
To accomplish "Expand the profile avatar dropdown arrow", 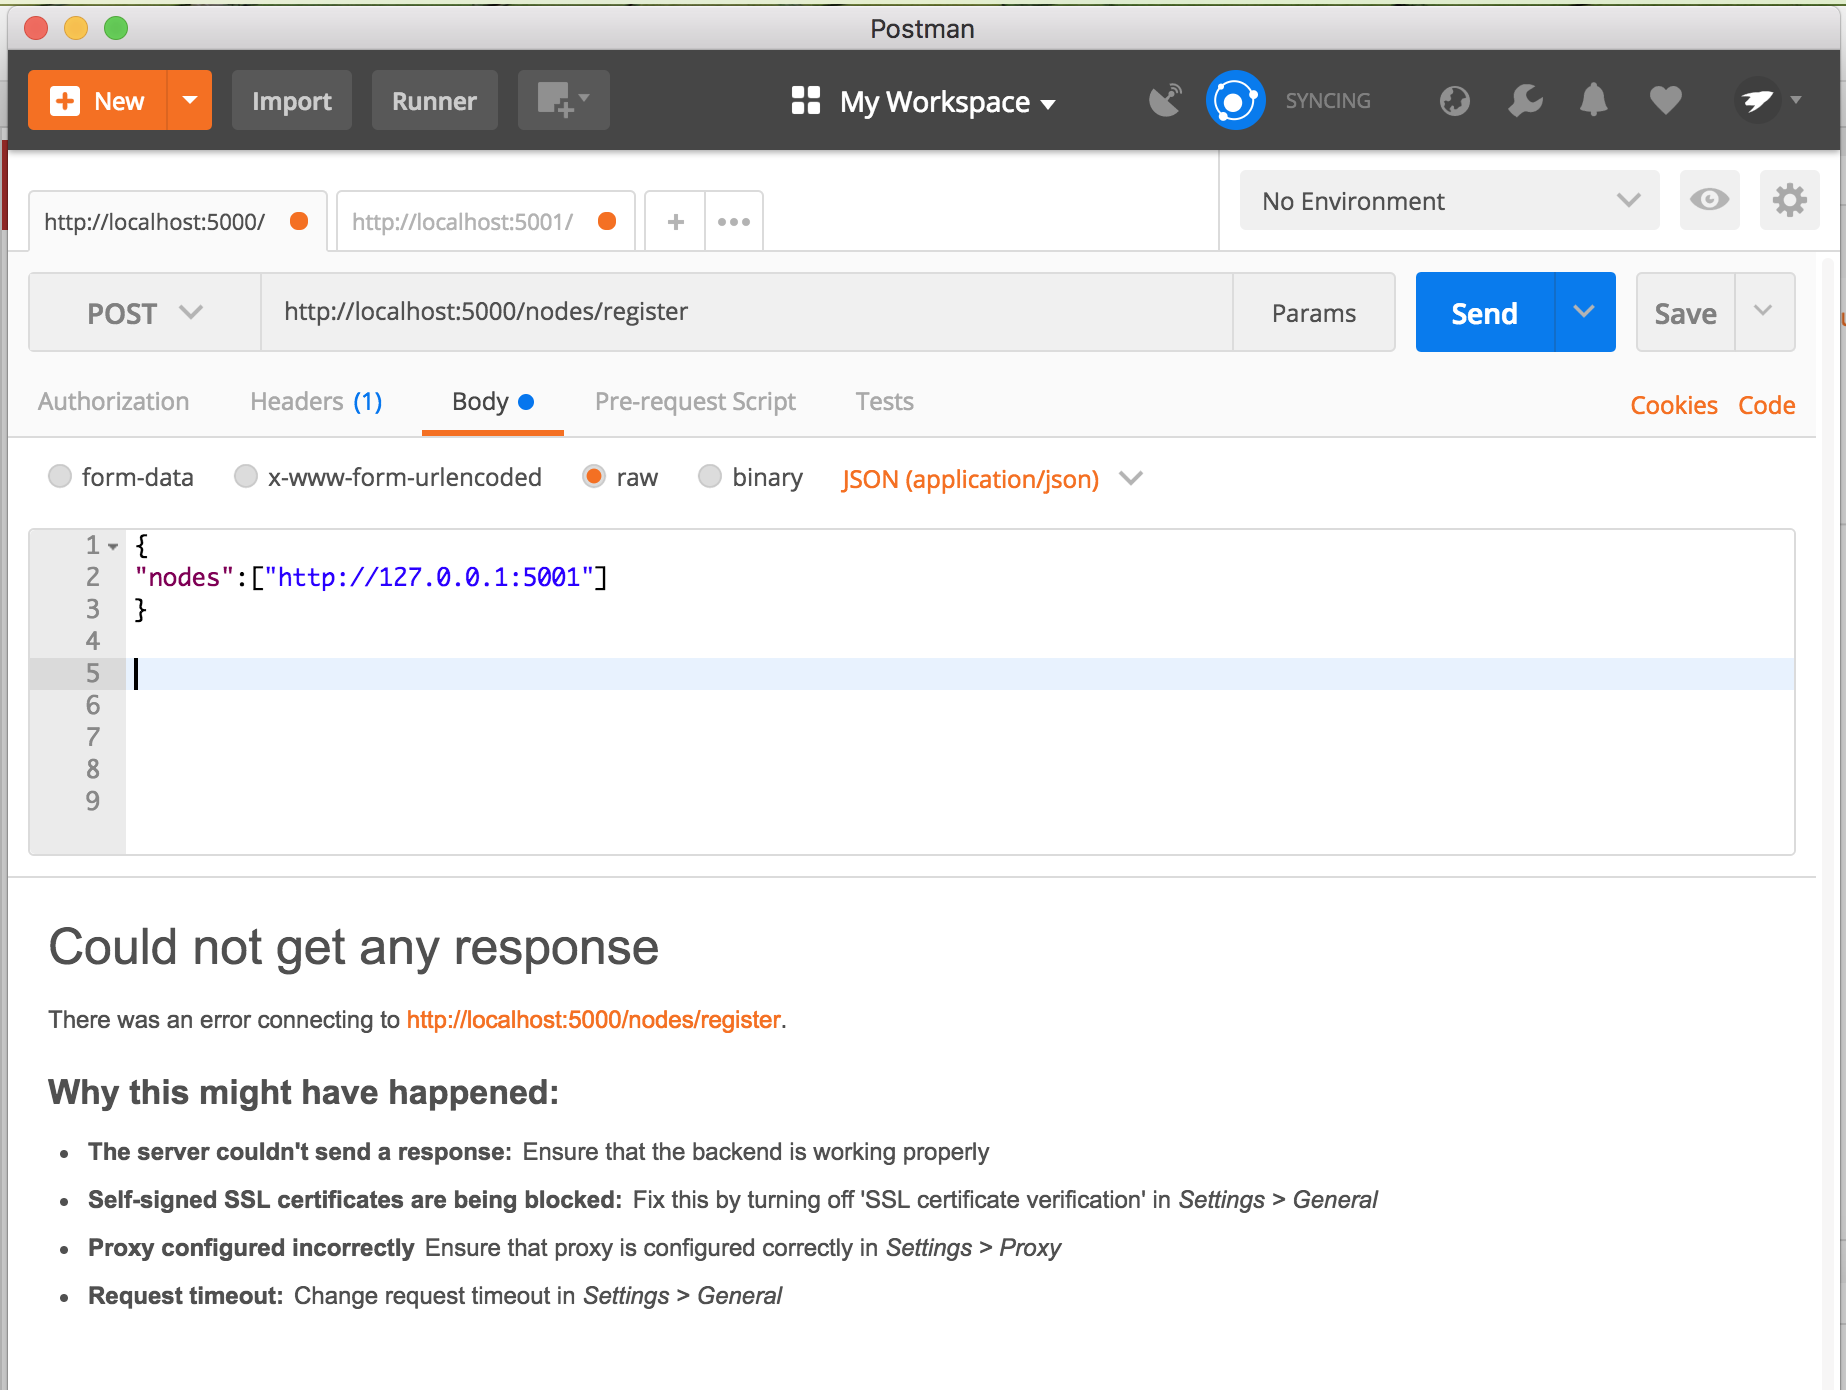I will 1796,100.
